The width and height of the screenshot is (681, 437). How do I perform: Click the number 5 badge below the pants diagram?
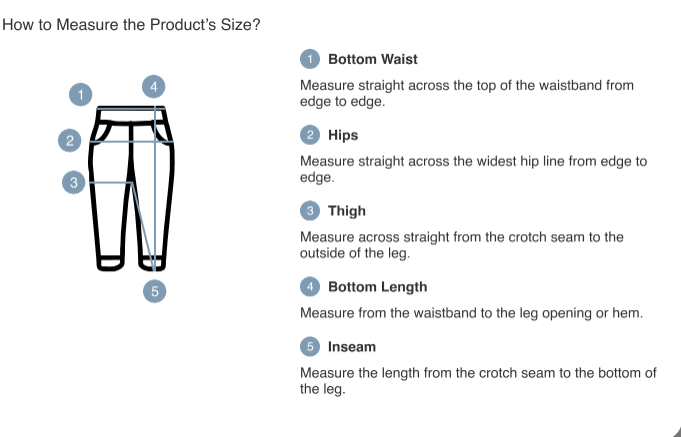153,291
